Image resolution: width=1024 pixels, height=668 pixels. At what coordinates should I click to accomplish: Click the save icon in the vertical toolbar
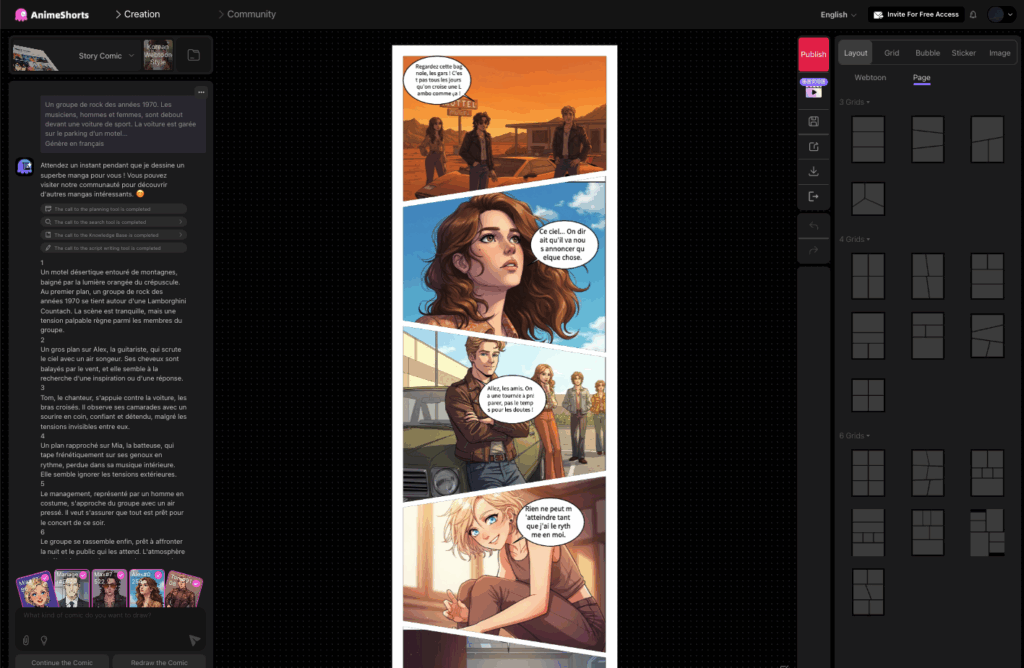[813, 122]
